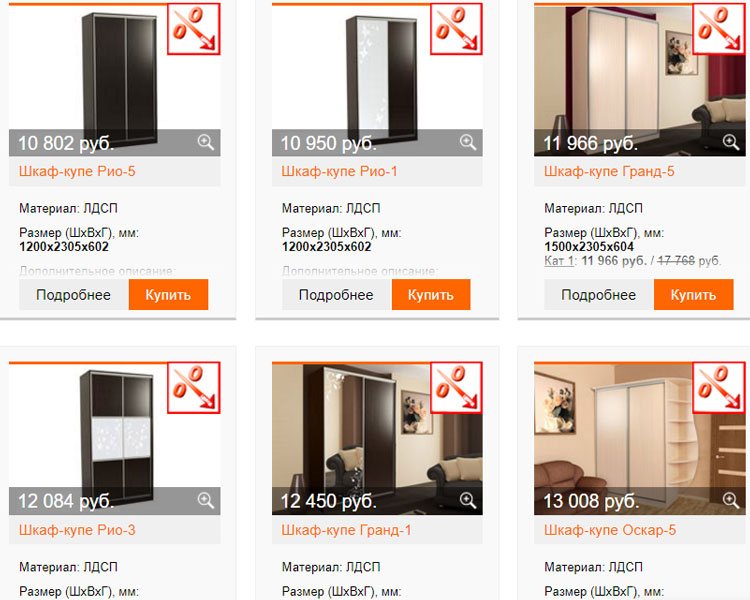Follow the Шкаф-купе Оскар-5 title link
The image size is (750, 600).
click(610, 530)
